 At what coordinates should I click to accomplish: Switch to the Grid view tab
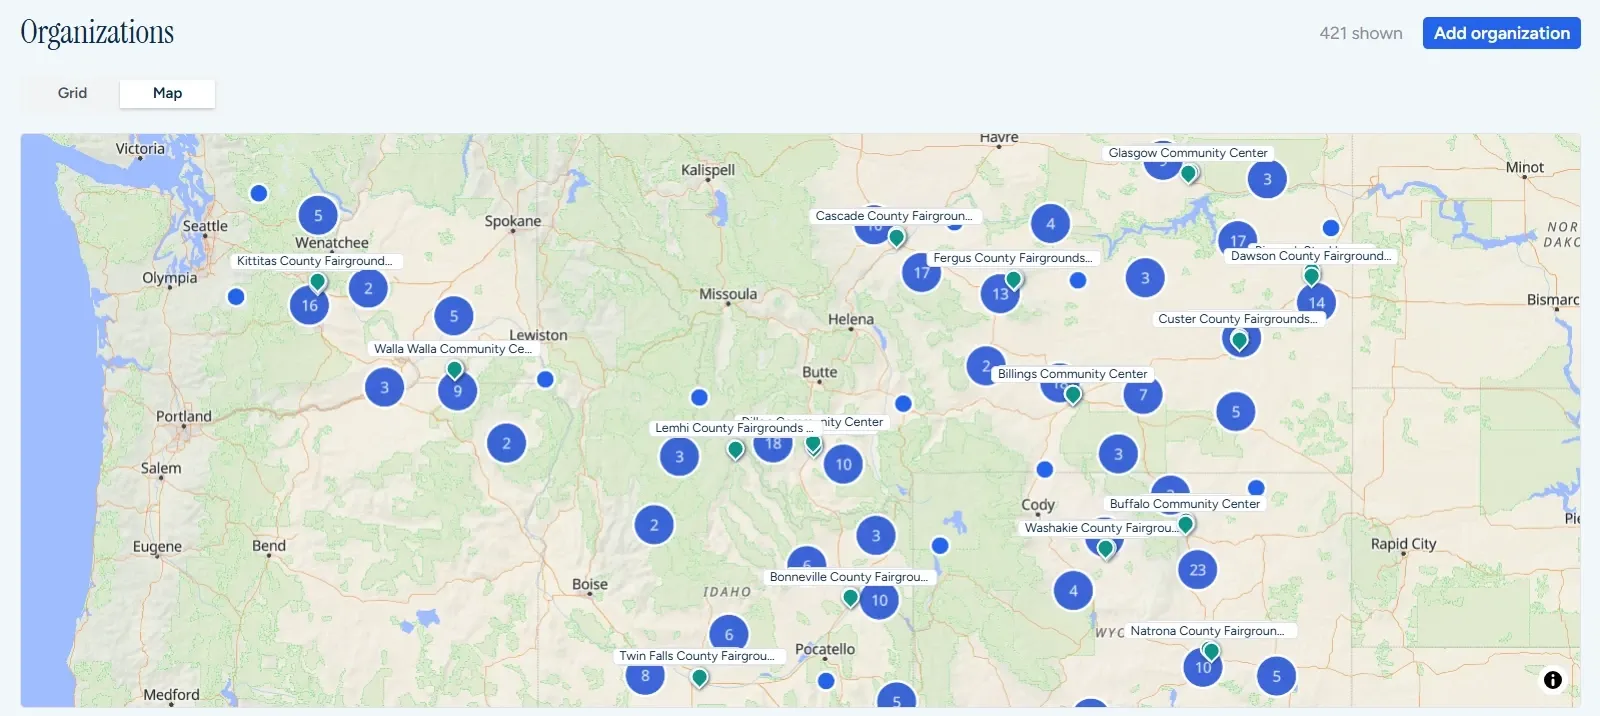(72, 93)
